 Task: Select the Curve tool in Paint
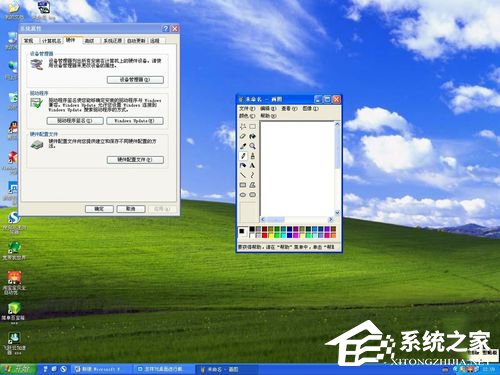253,175
